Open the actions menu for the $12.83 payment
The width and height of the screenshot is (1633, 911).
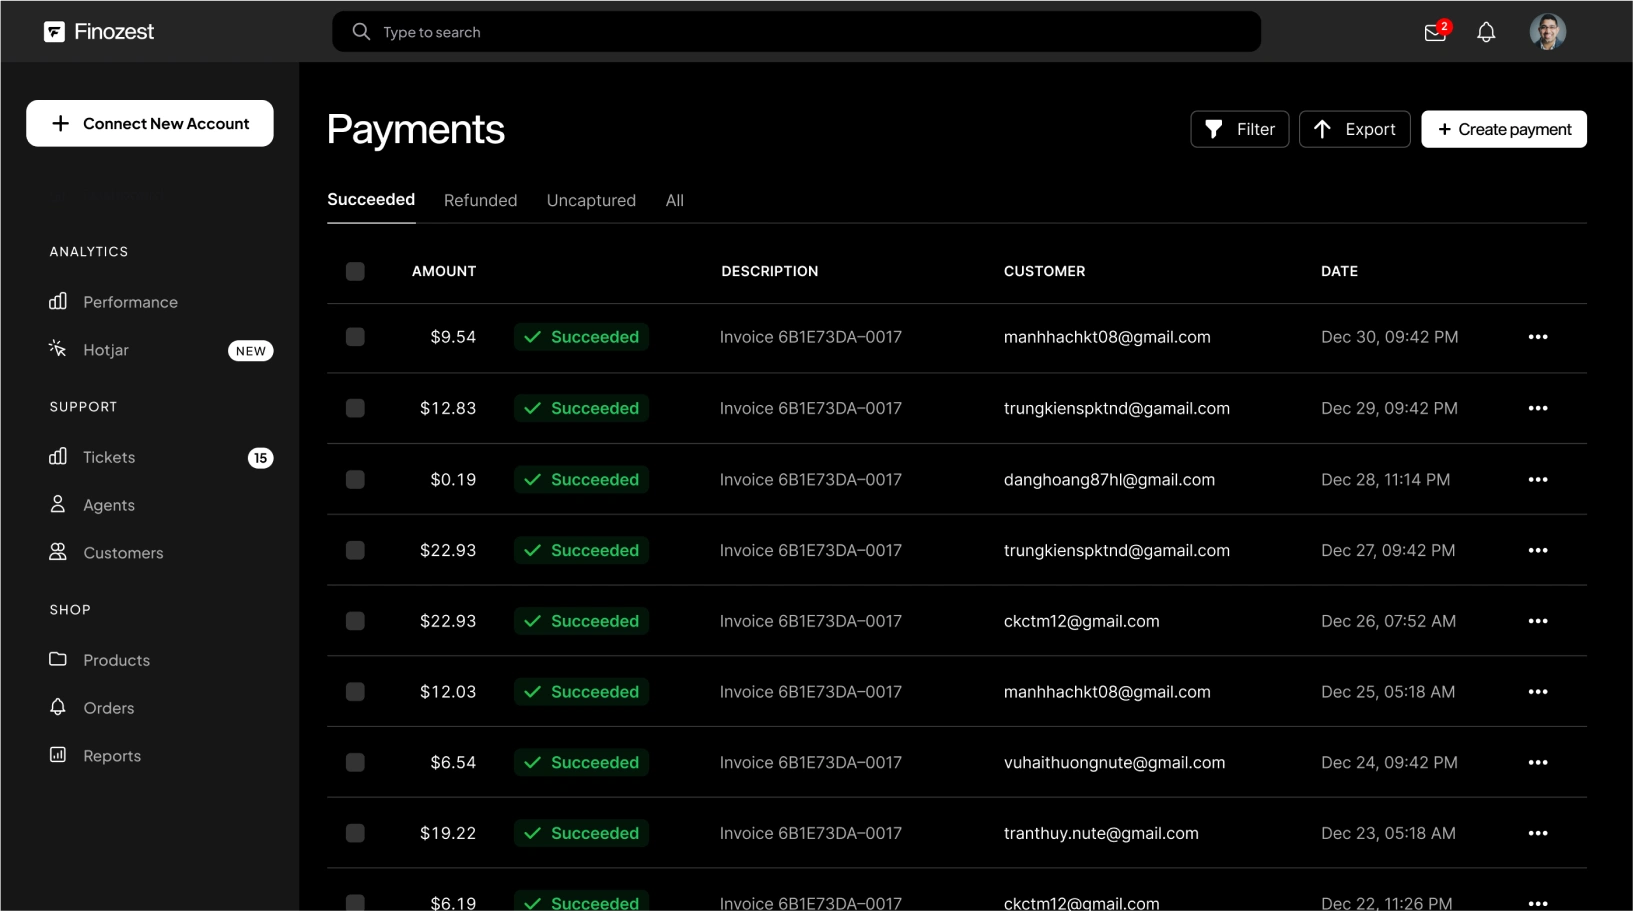(x=1538, y=408)
